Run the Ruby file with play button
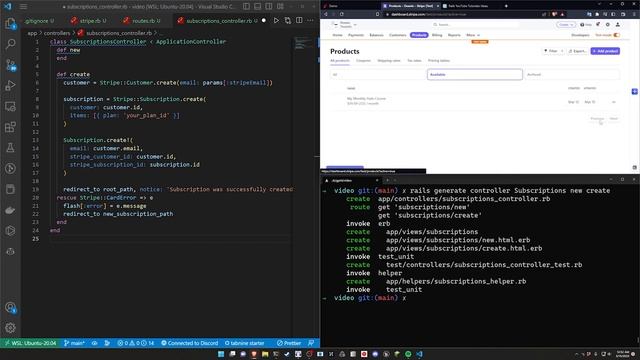This screenshot has width=640, height=360. coord(276,20)
